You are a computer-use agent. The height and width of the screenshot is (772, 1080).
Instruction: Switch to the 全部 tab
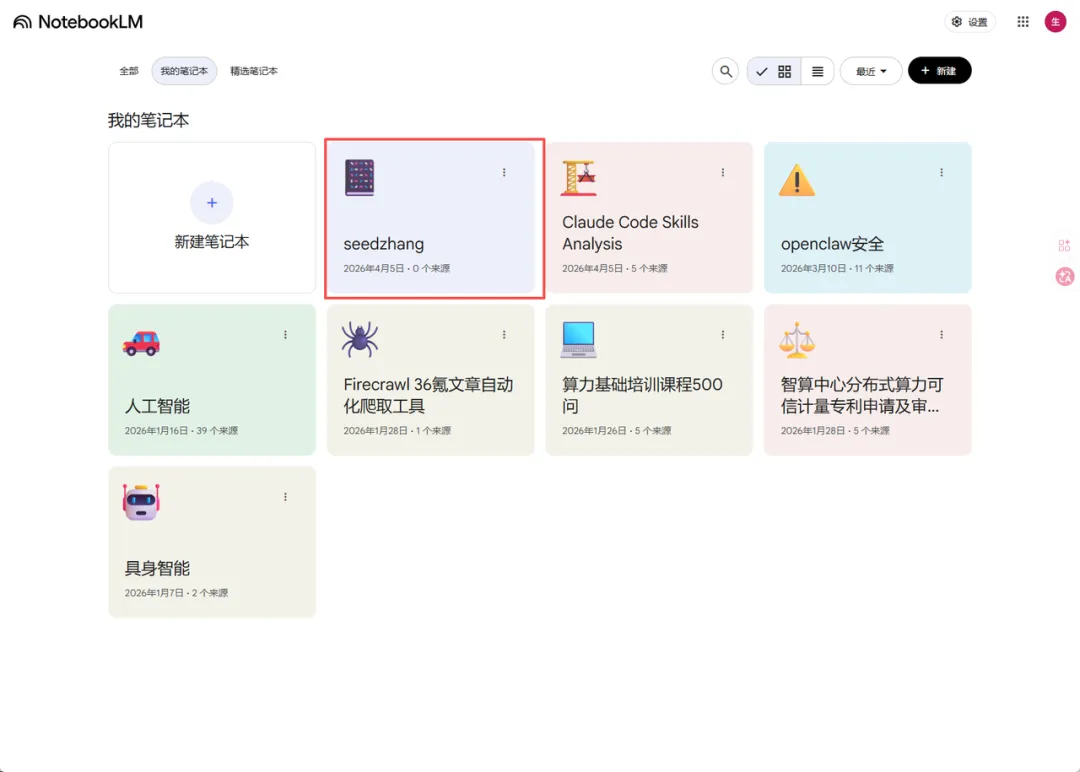[x=129, y=71]
